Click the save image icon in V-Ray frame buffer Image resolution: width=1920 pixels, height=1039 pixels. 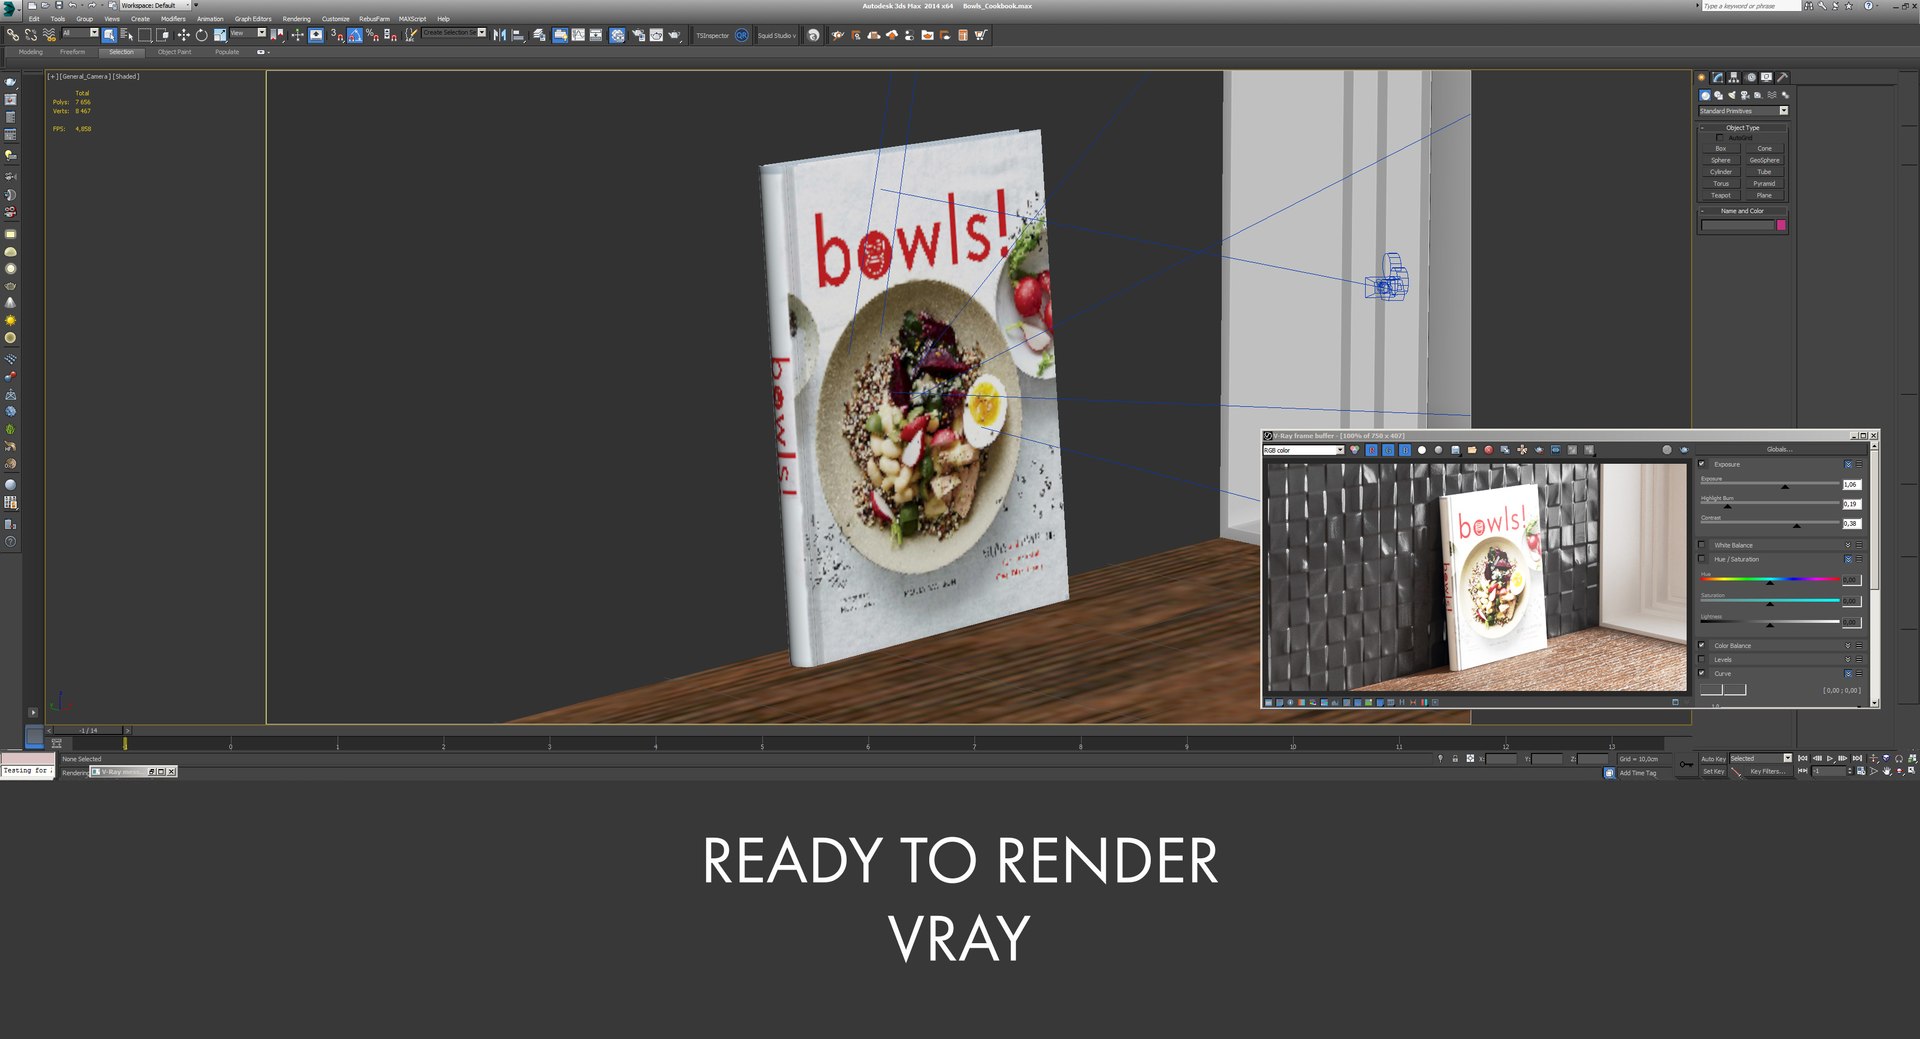click(x=1455, y=450)
